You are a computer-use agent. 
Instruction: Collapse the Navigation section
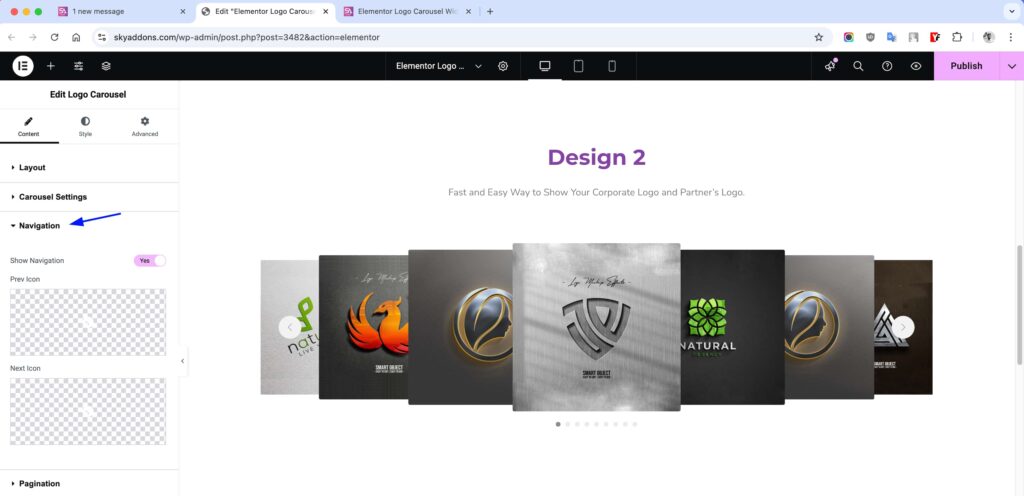tap(89, 226)
